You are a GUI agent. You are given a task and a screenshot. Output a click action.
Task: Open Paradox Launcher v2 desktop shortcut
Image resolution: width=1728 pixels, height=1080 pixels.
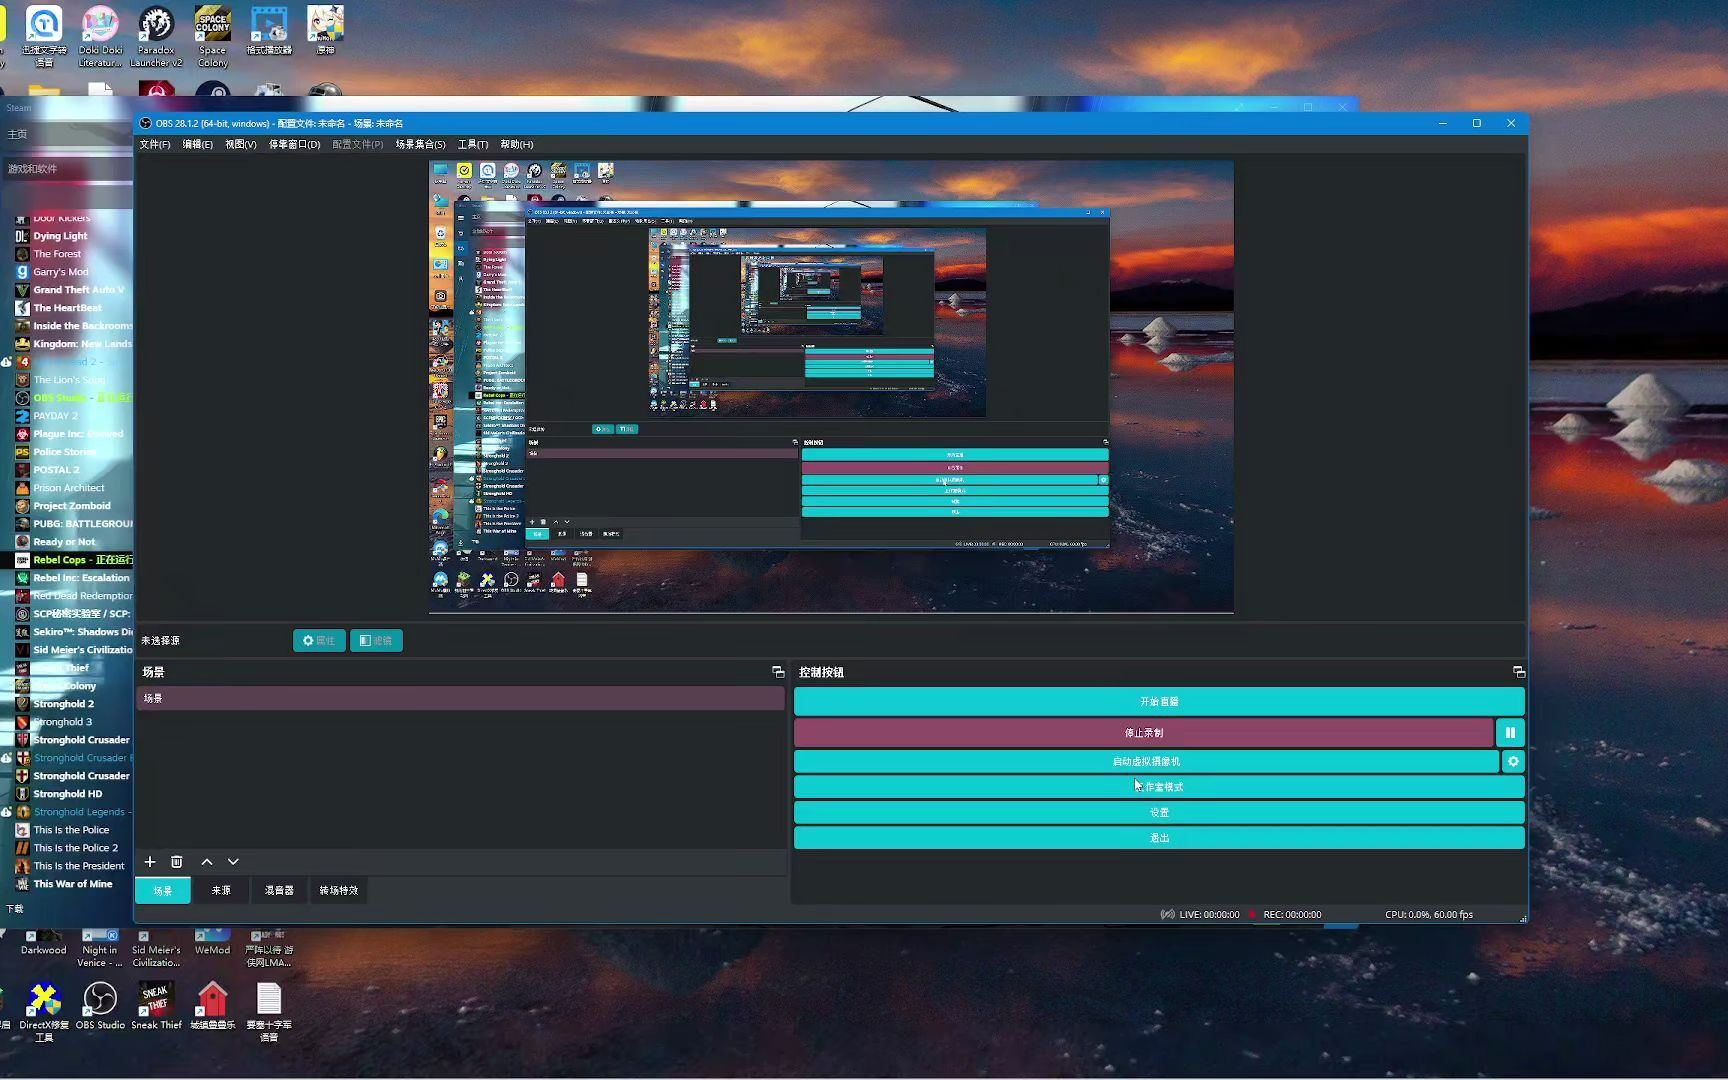point(156,37)
